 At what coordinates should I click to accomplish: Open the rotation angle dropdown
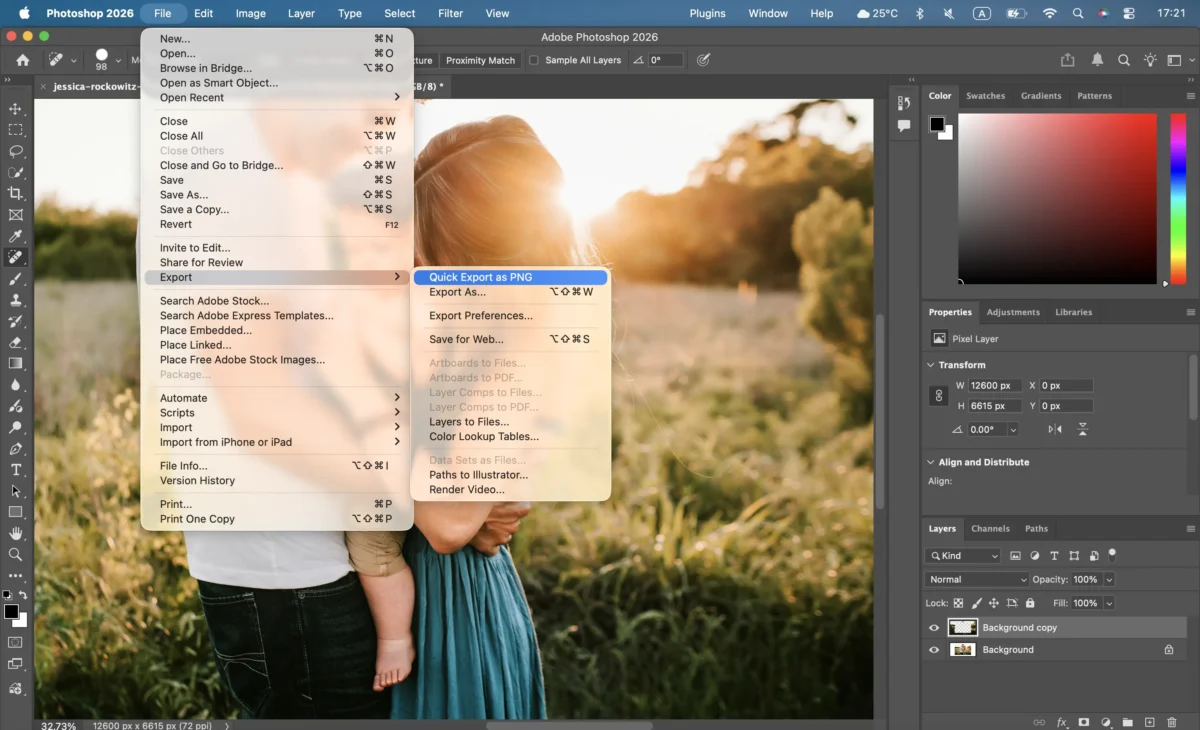tap(1013, 429)
